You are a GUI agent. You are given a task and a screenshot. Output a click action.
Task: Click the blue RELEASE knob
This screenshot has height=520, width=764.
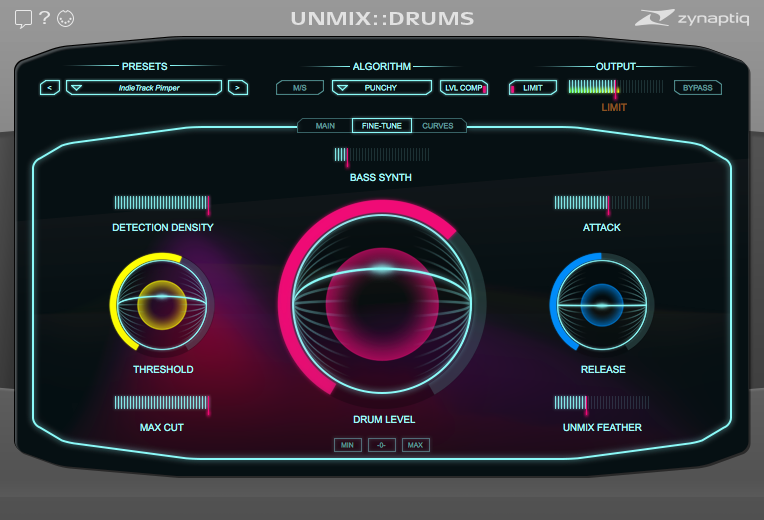coord(602,304)
